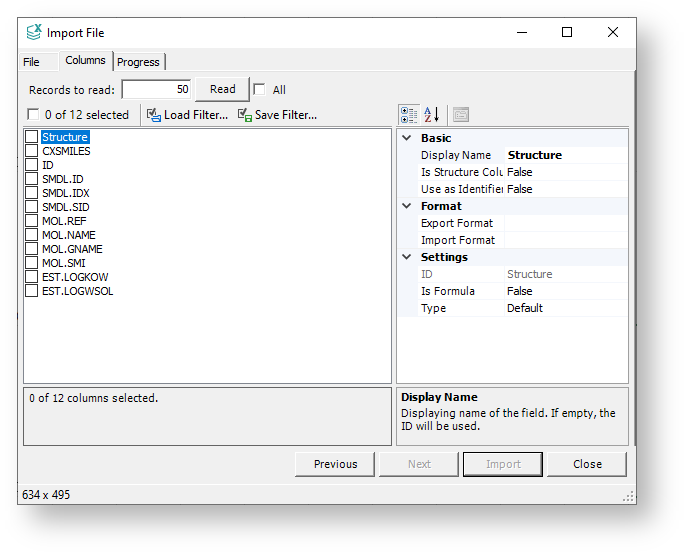This screenshot has height=553, width=685.
Task: Switch to the File tab
Action: tap(32, 62)
